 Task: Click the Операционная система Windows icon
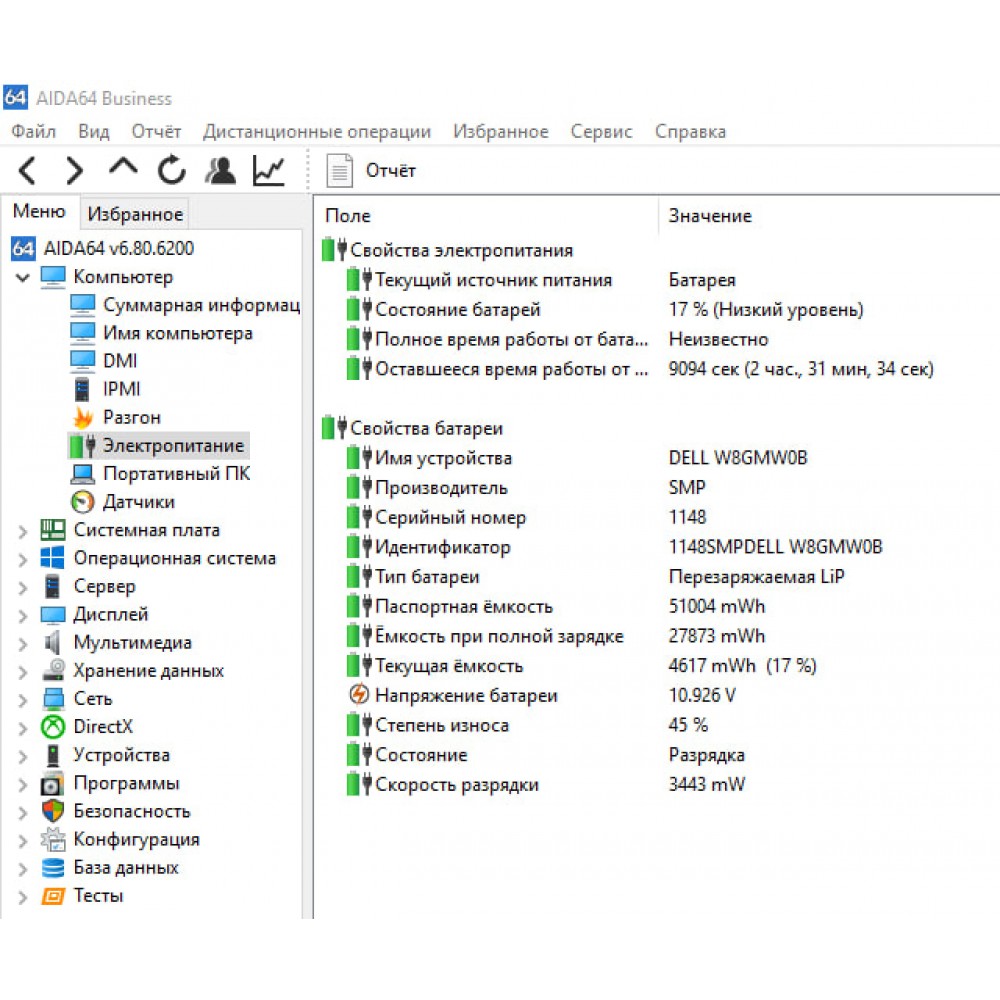pos(52,558)
